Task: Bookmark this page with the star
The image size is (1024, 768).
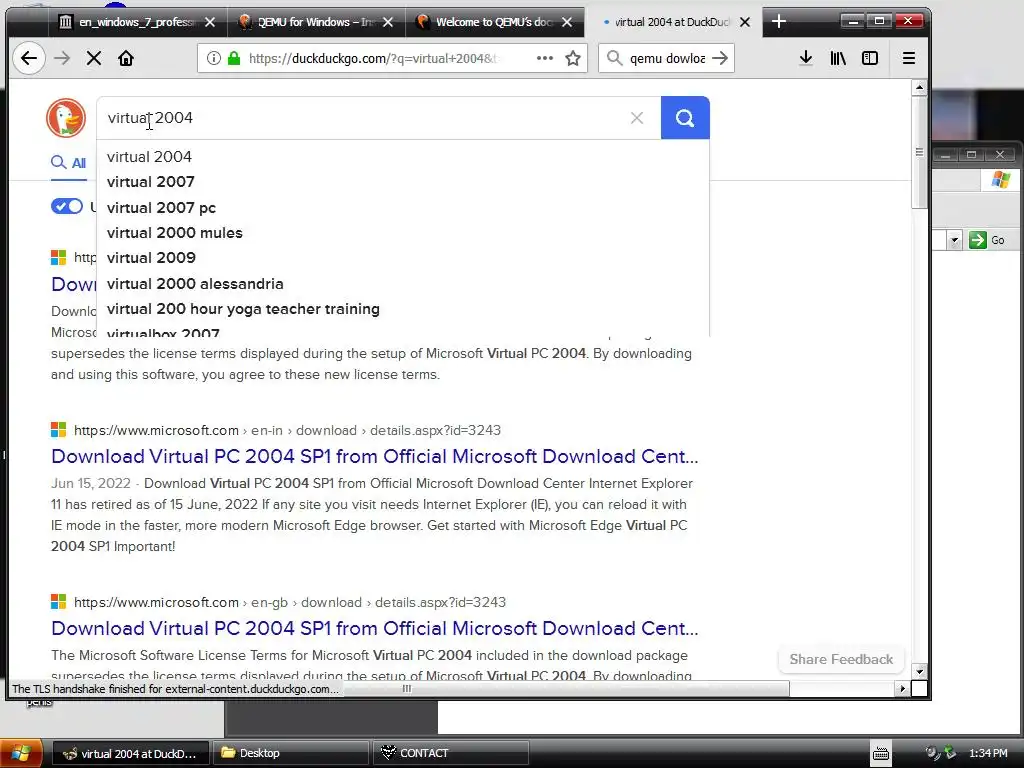Action: pyautogui.click(x=573, y=58)
